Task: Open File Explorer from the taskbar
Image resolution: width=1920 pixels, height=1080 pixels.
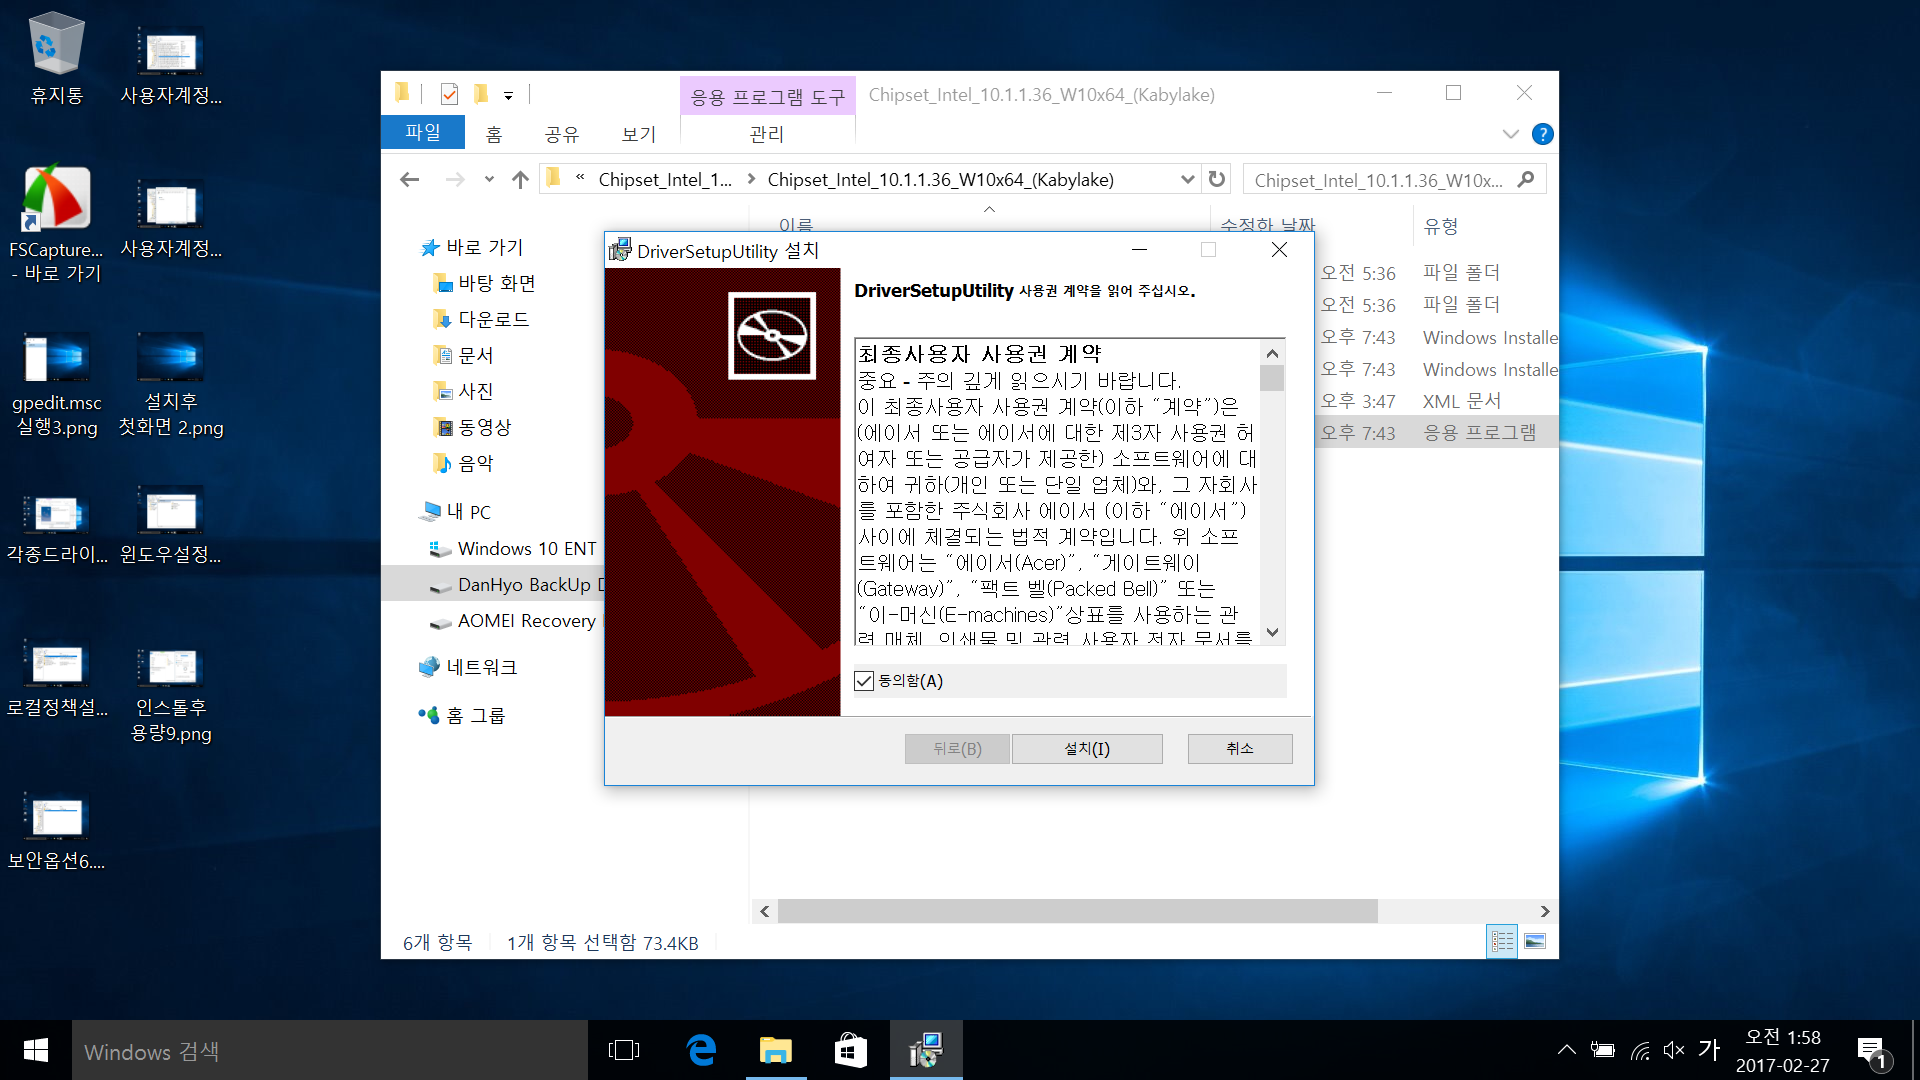Action: click(776, 1050)
